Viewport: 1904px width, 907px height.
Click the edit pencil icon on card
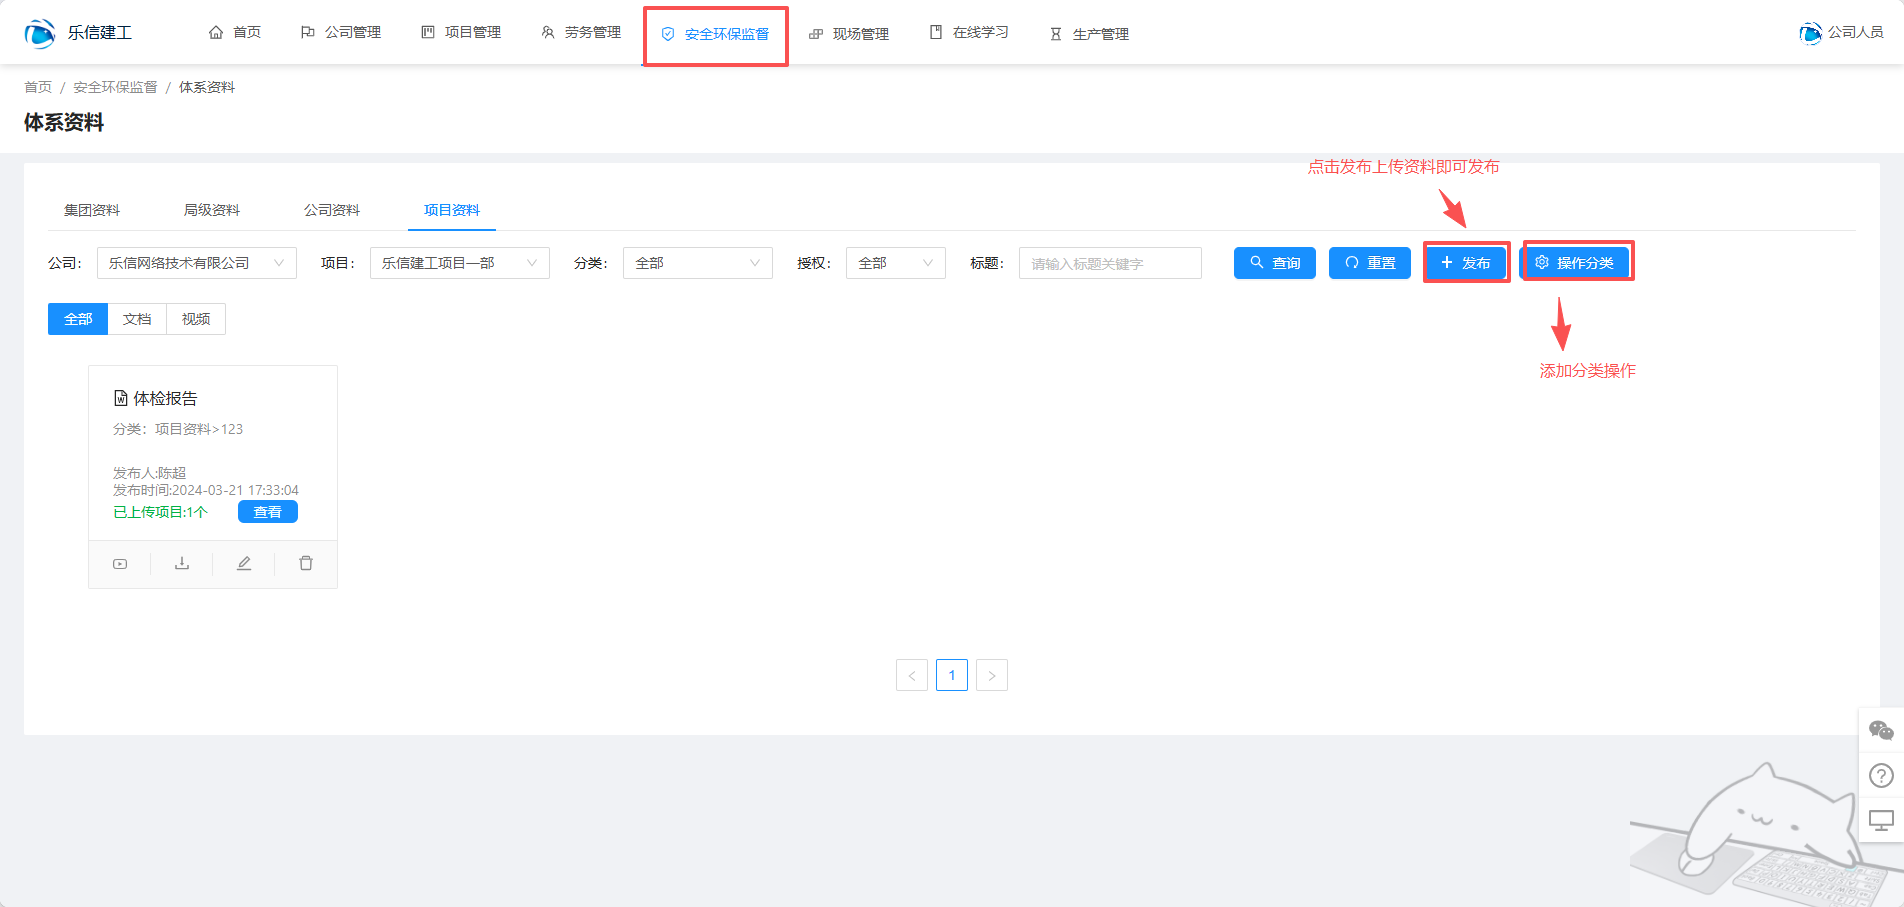(244, 564)
